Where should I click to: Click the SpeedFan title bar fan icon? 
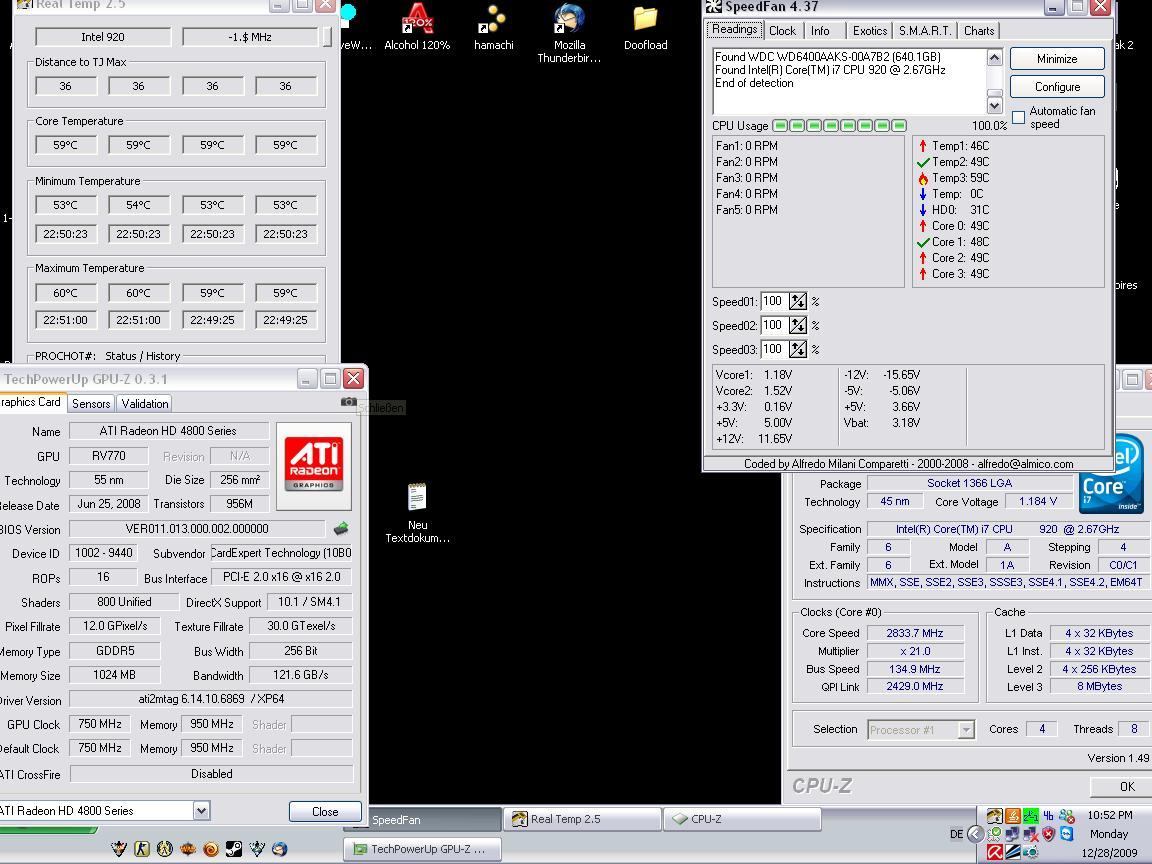pos(713,7)
